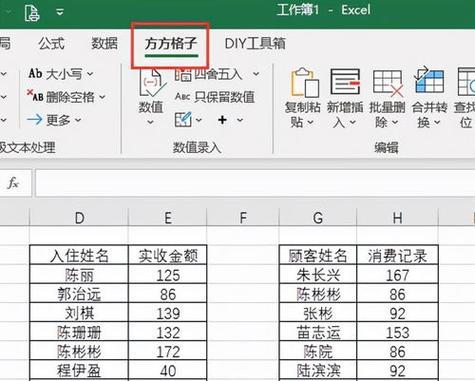Click the 复制粘贴 clipboard icon
The height and width of the screenshot is (381, 475).
(304, 82)
